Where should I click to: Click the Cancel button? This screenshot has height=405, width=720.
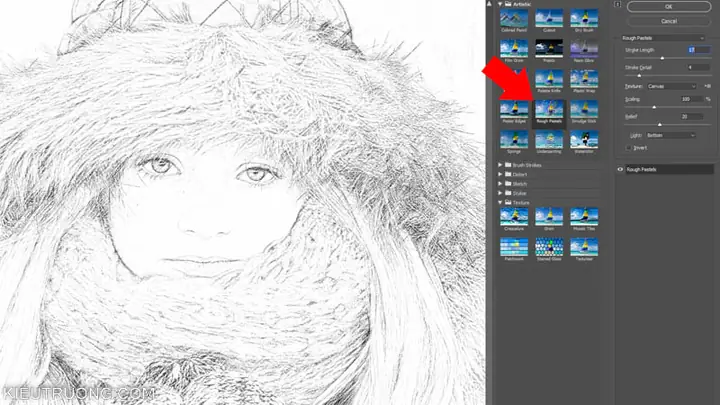pyautogui.click(x=669, y=21)
